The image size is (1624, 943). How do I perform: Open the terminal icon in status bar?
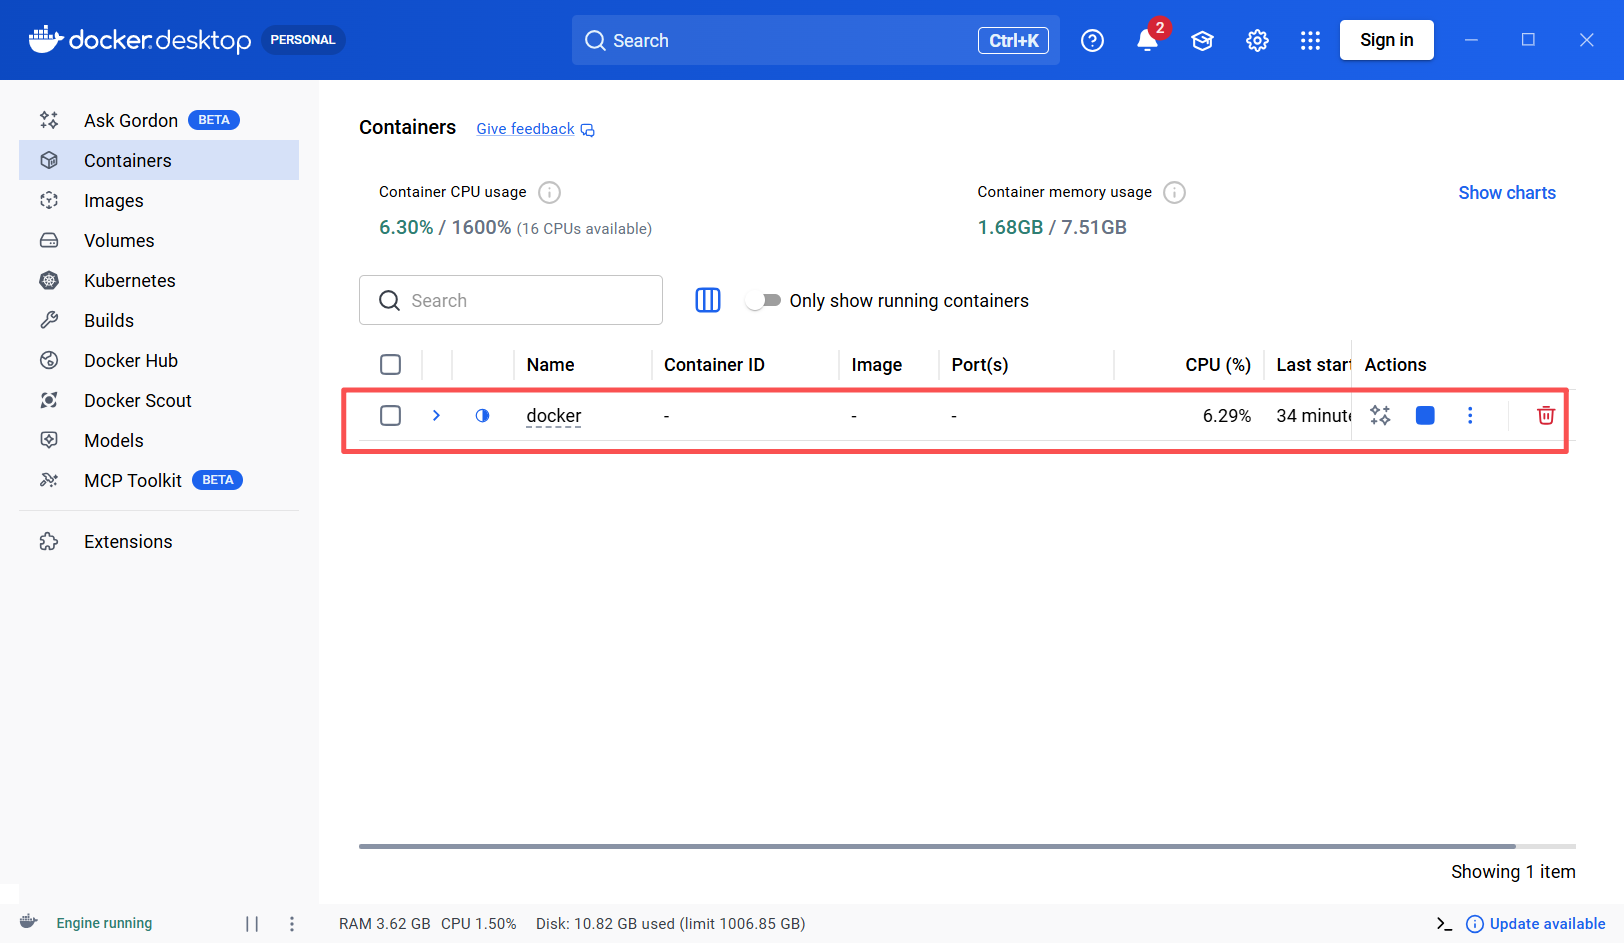pyautogui.click(x=1444, y=924)
